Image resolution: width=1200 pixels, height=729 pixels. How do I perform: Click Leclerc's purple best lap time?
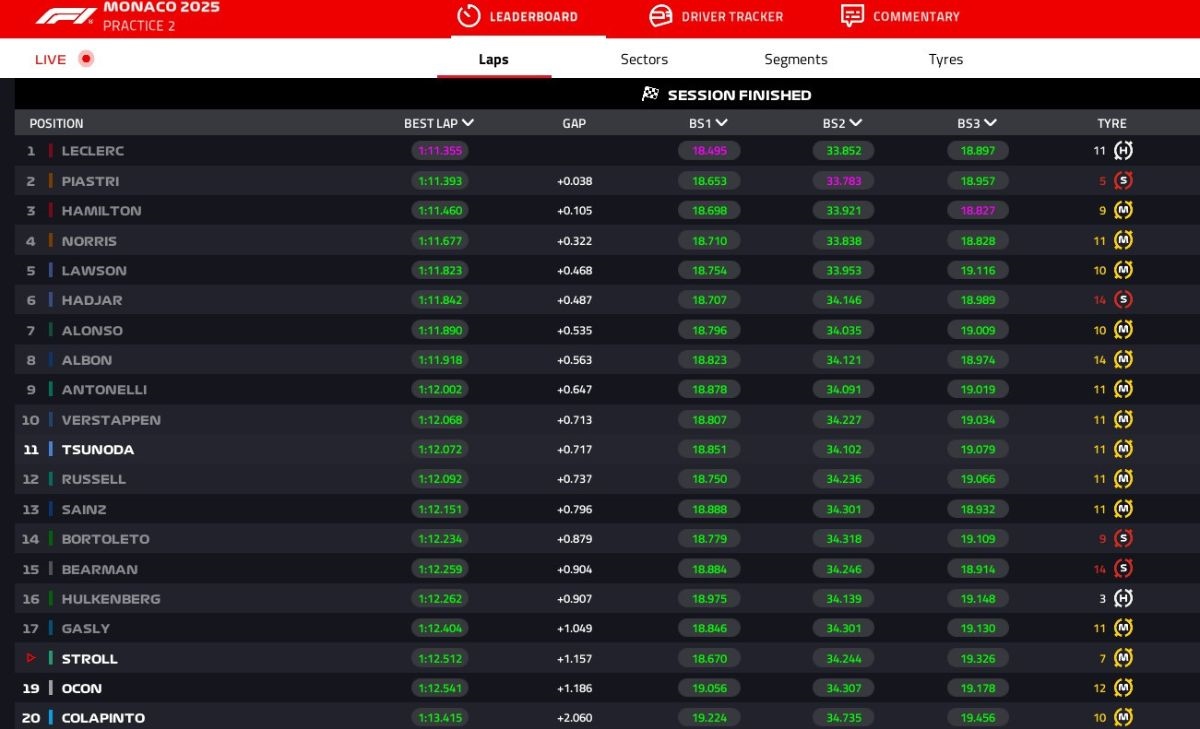[x=439, y=151]
